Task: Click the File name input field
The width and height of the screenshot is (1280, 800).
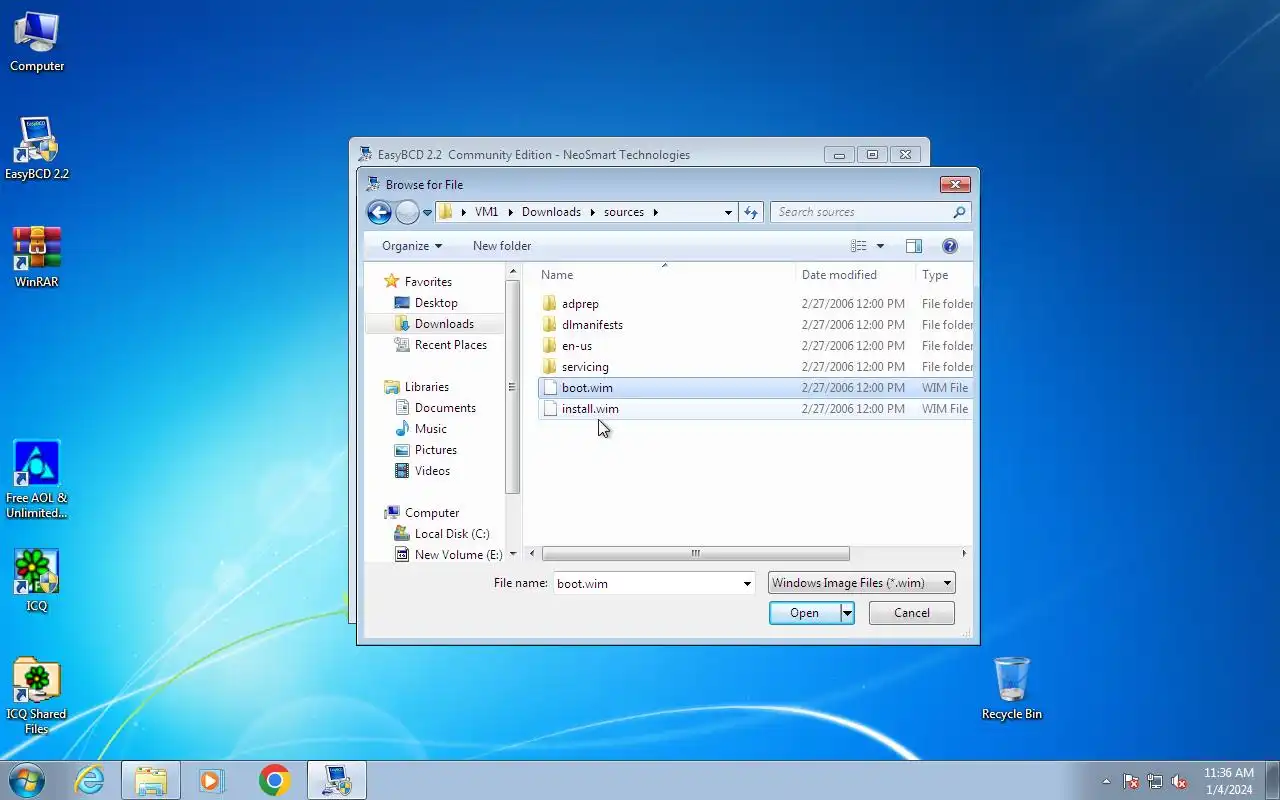Action: tap(646, 583)
